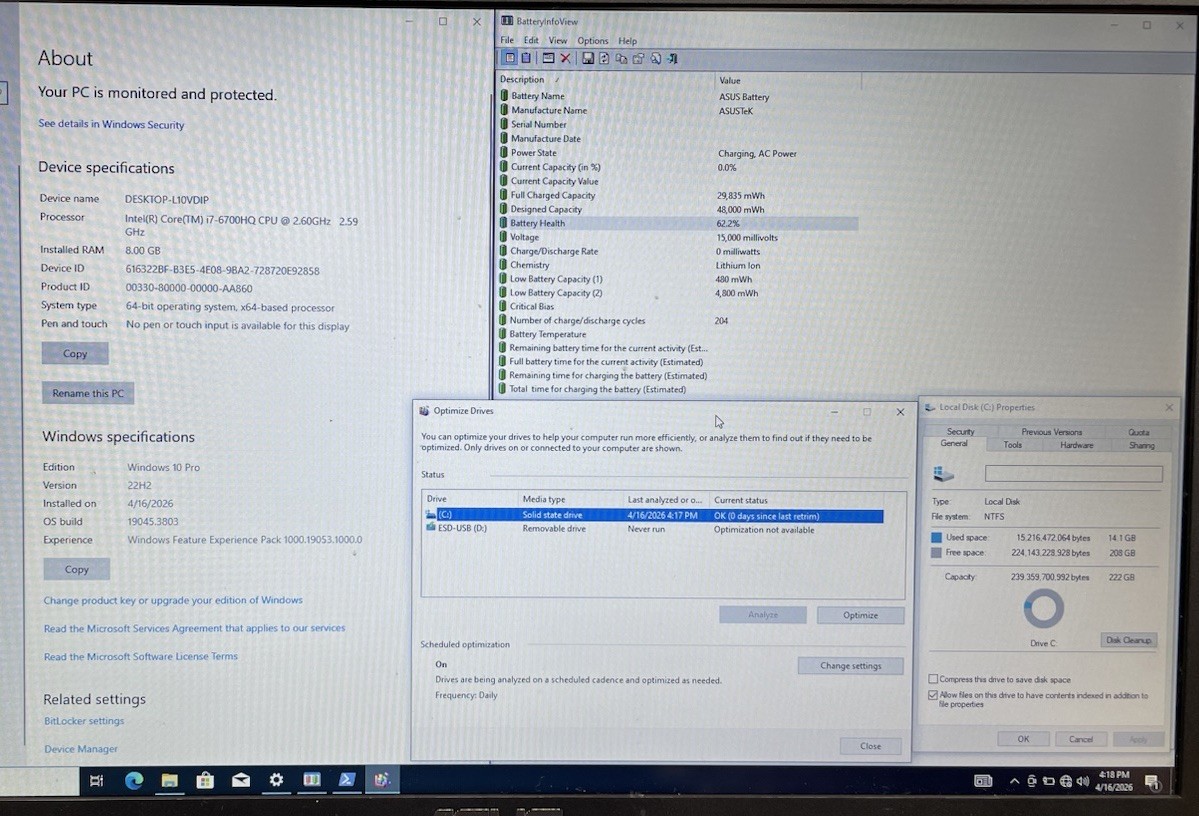Open BitLocker settings link
The image size is (1199, 816).
coord(84,720)
